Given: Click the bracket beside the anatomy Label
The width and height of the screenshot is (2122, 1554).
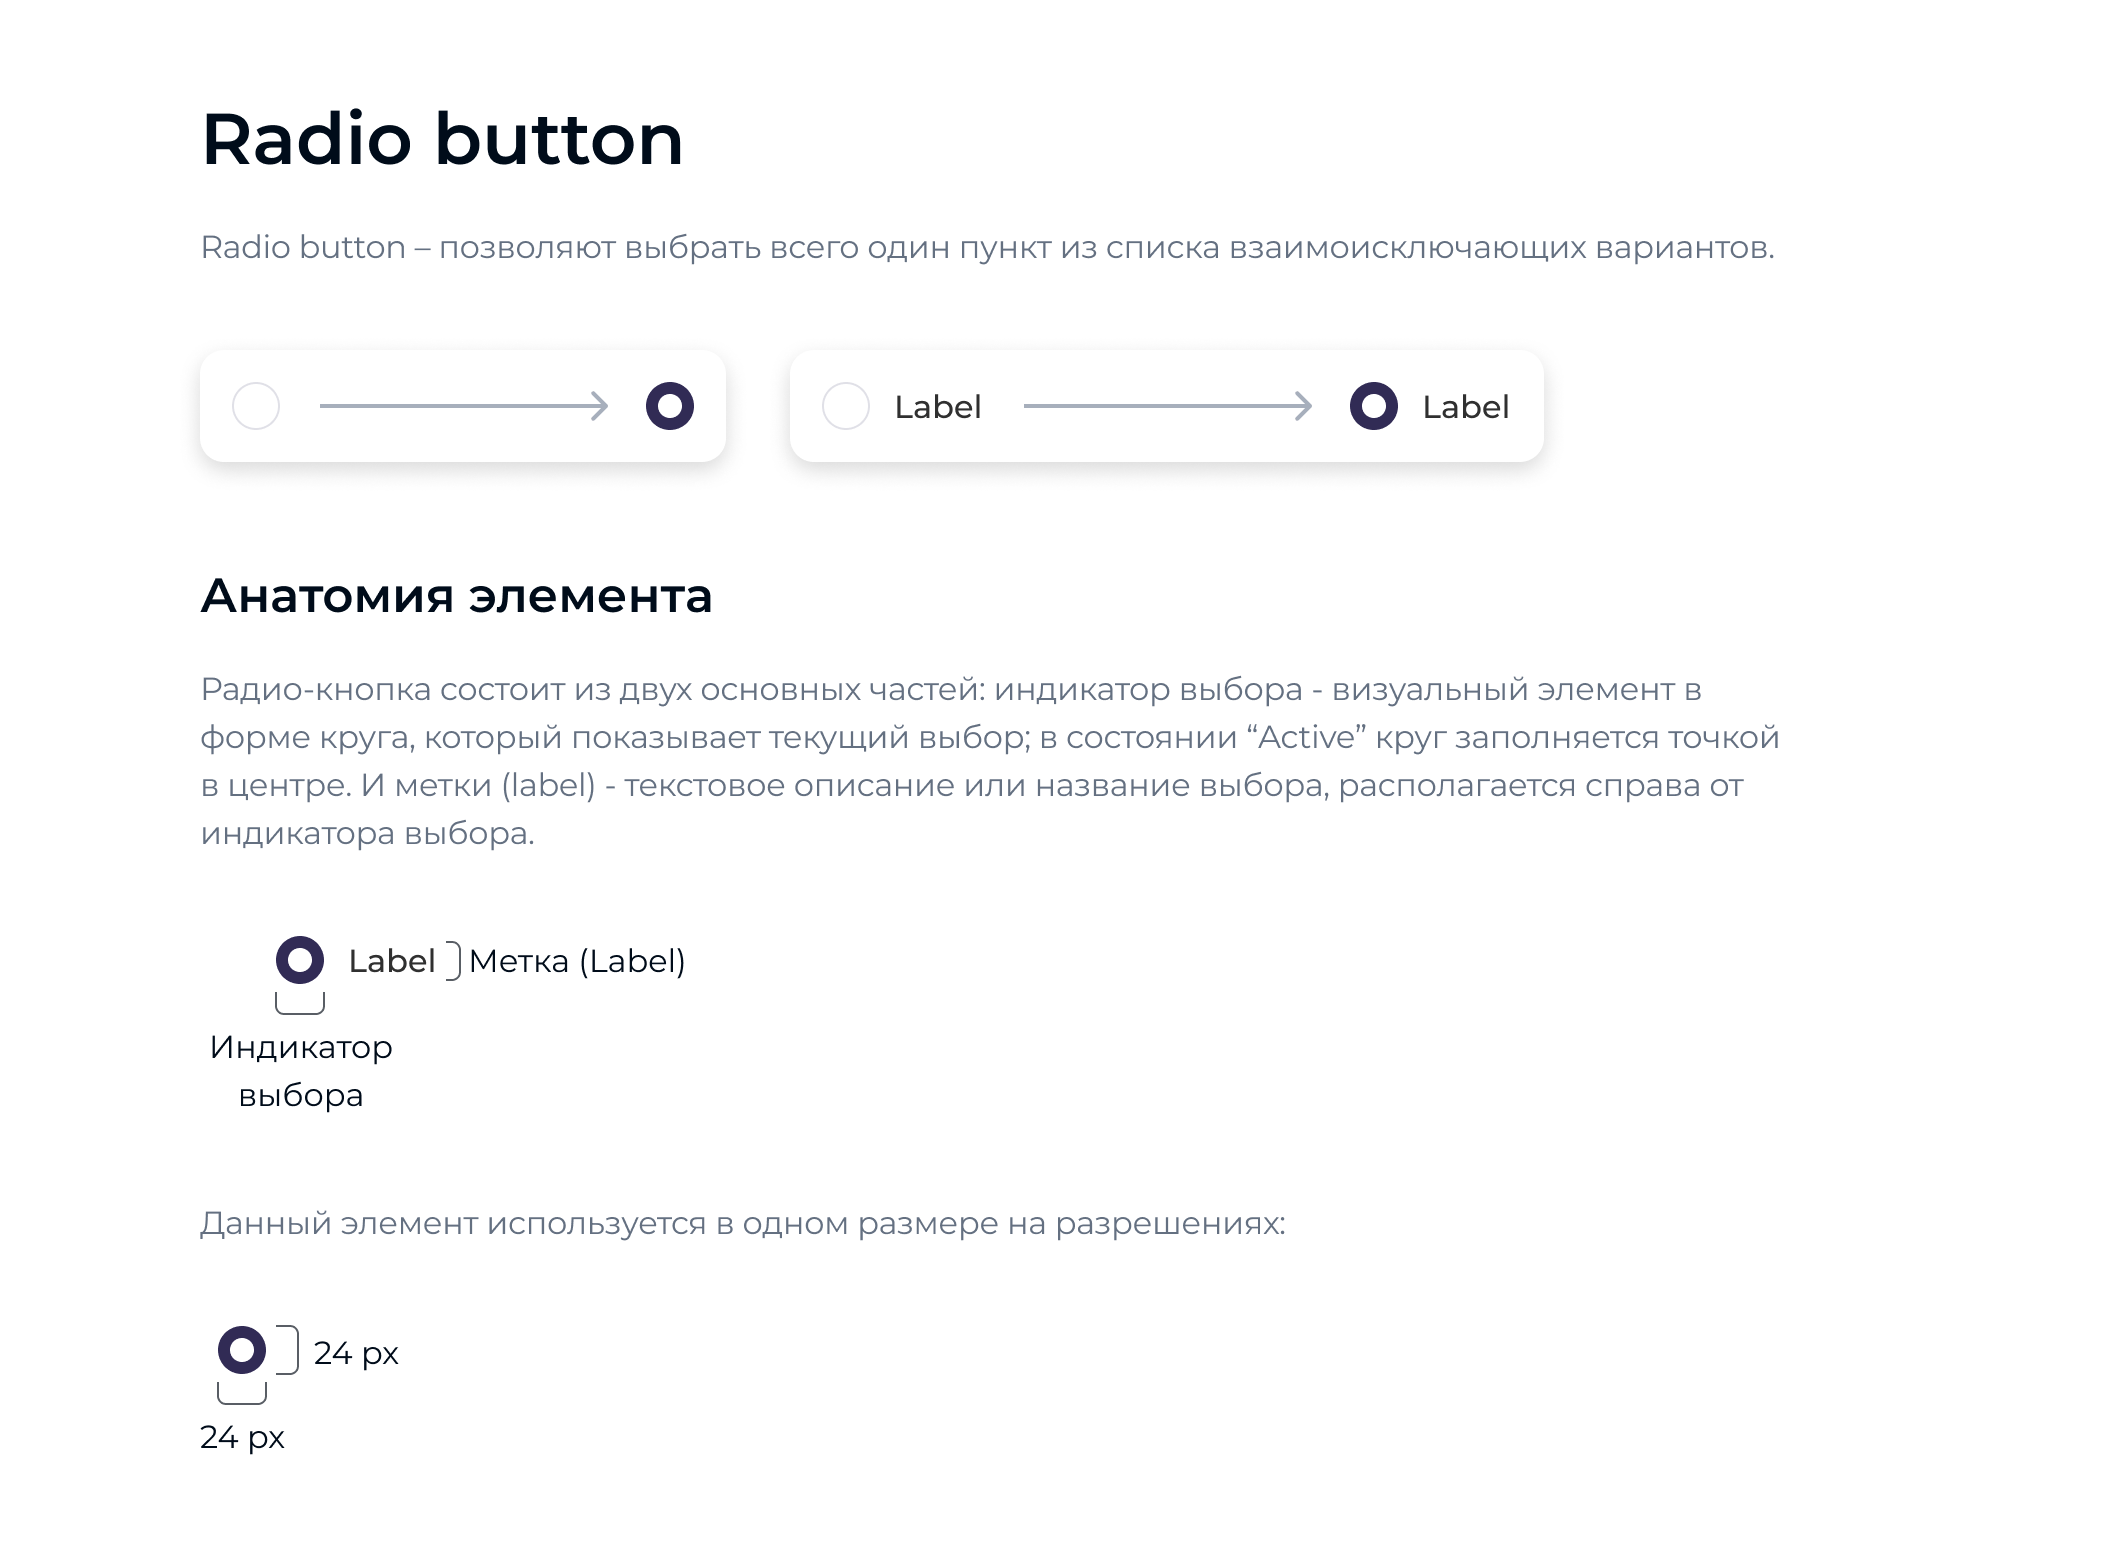Looking at the screenshot, I should coord(453,961).
